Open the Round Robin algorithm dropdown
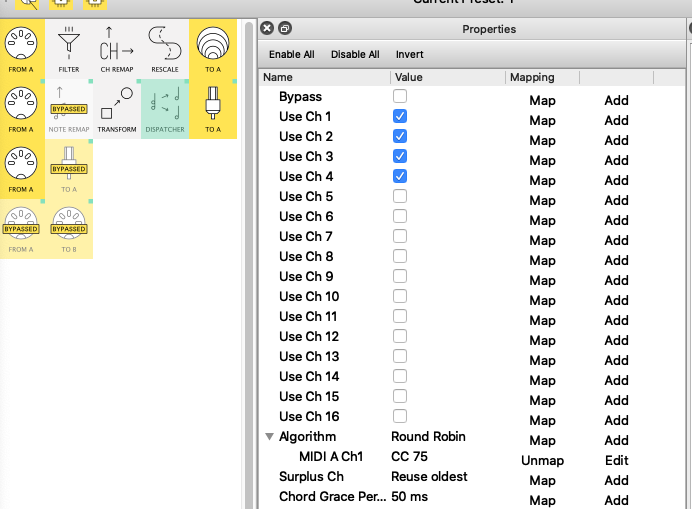 tap(428, 437)
